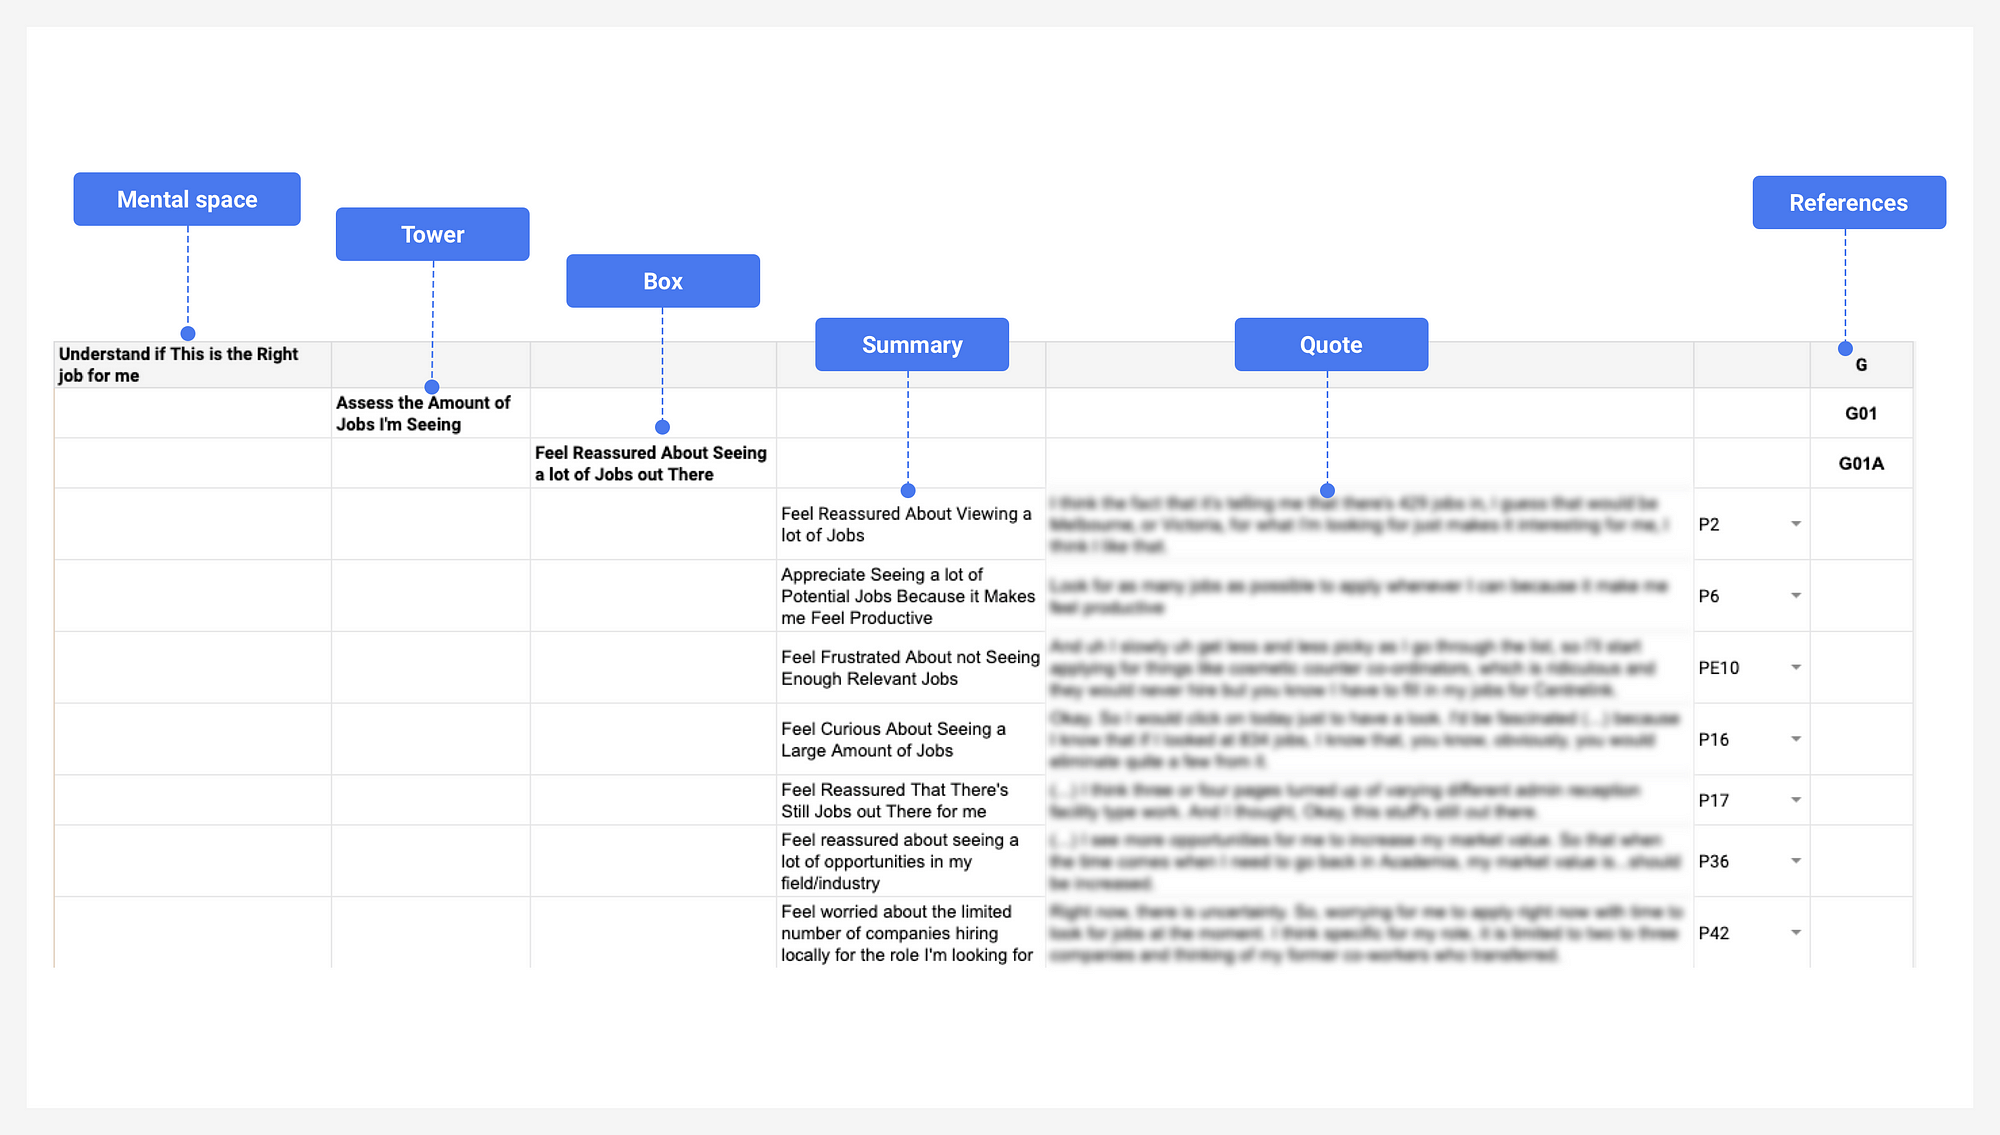Click the blue dot under the Quote connector
This screenshot has width=2000, height=1135.
[x=1327, y=491]
